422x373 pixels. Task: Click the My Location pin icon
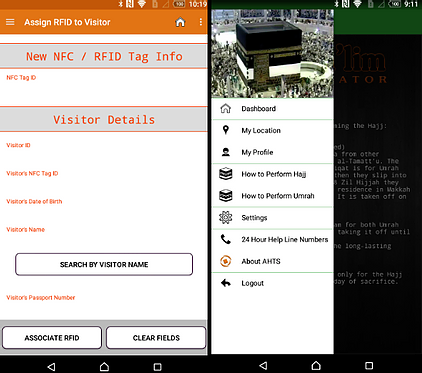(x=226, y=130)
